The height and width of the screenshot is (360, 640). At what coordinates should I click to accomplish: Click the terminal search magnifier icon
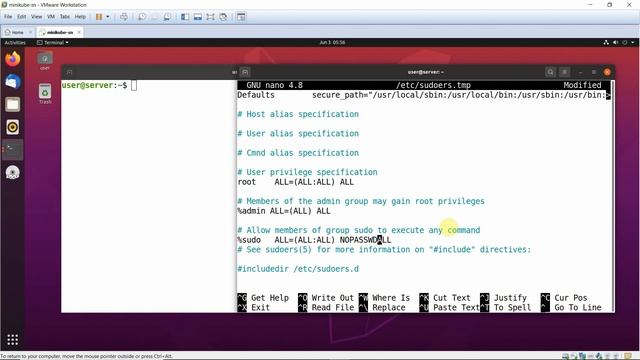click(550, 72)
